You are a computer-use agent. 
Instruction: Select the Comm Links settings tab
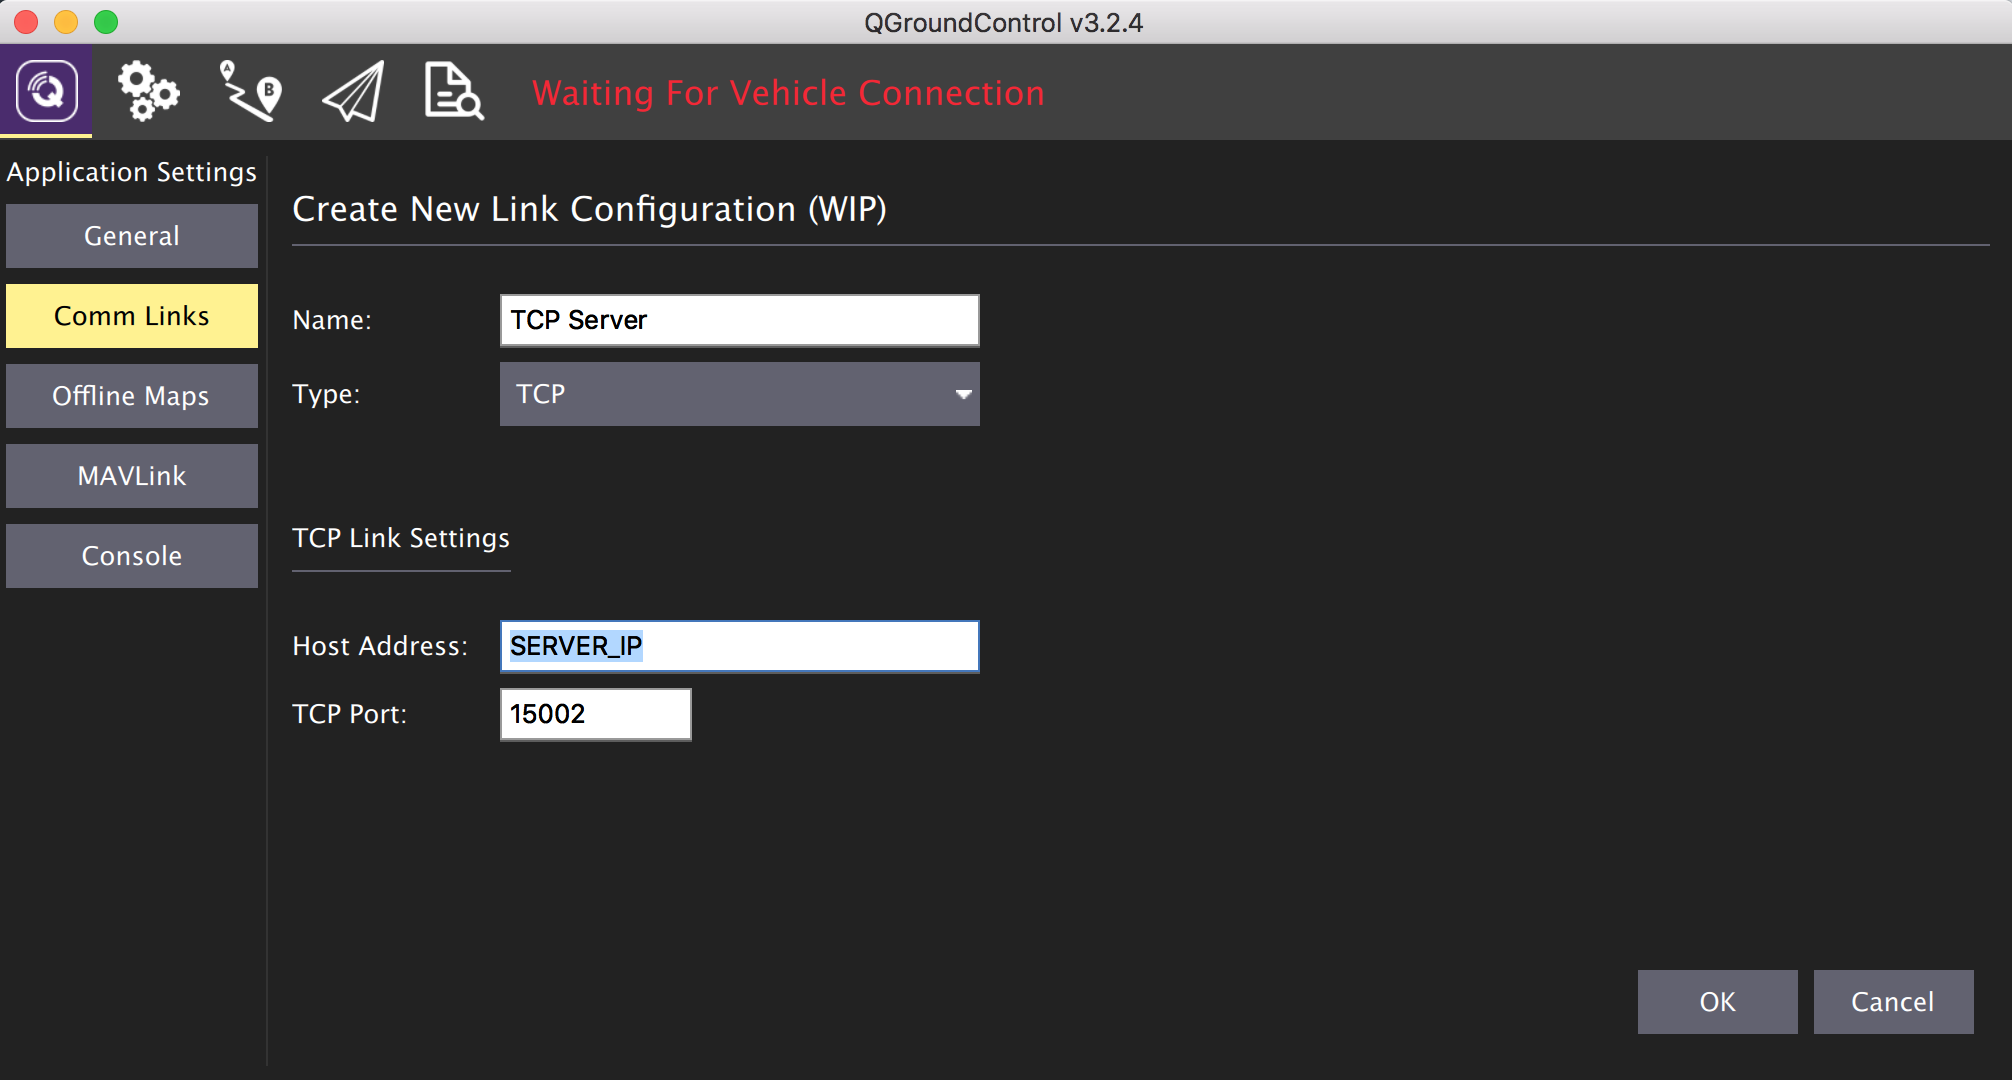[x=132, y=316]
